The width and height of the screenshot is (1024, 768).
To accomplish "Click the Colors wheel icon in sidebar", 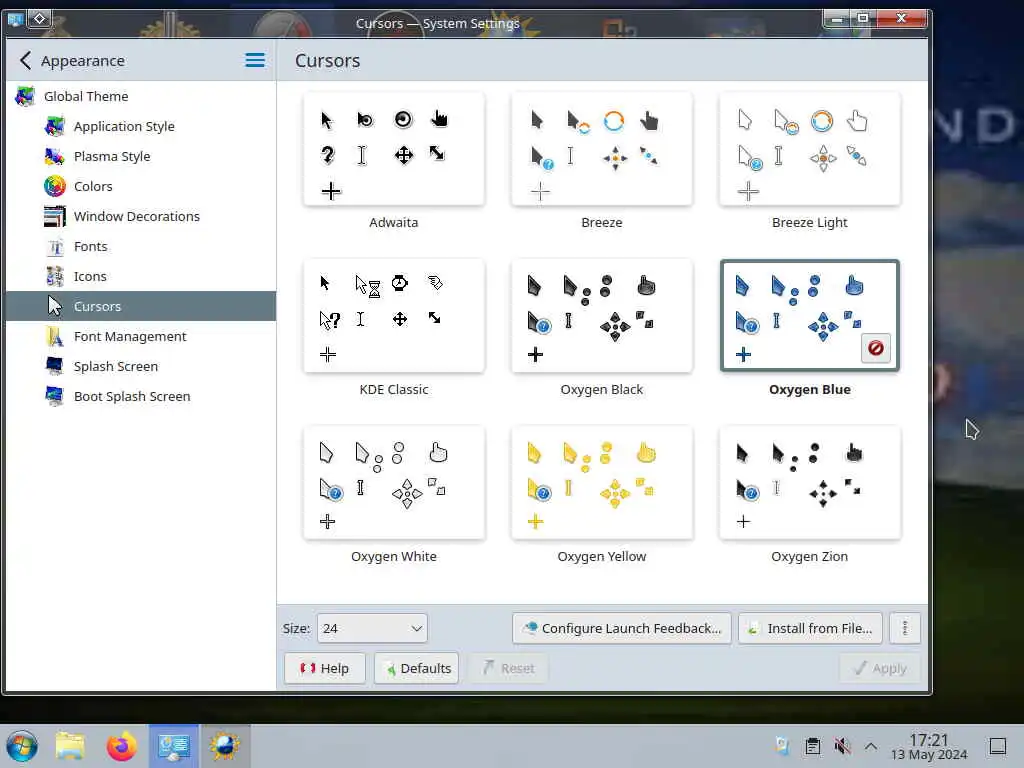I will coord(55,186).
